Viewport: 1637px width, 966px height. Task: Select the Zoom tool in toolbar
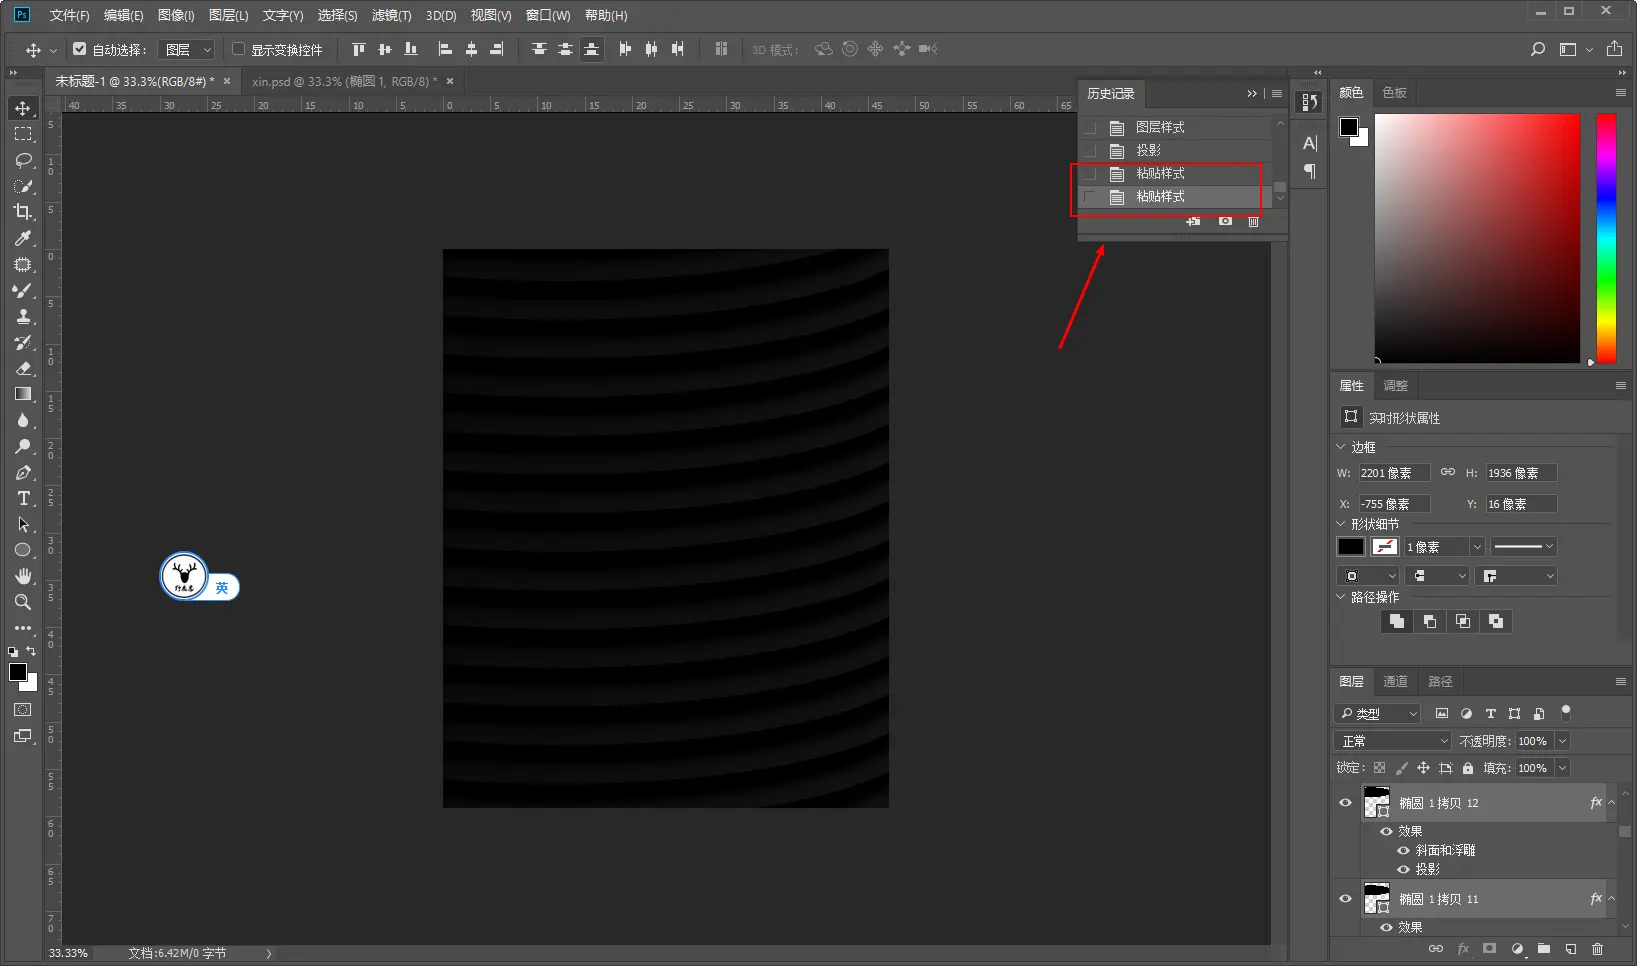[23, 602]
